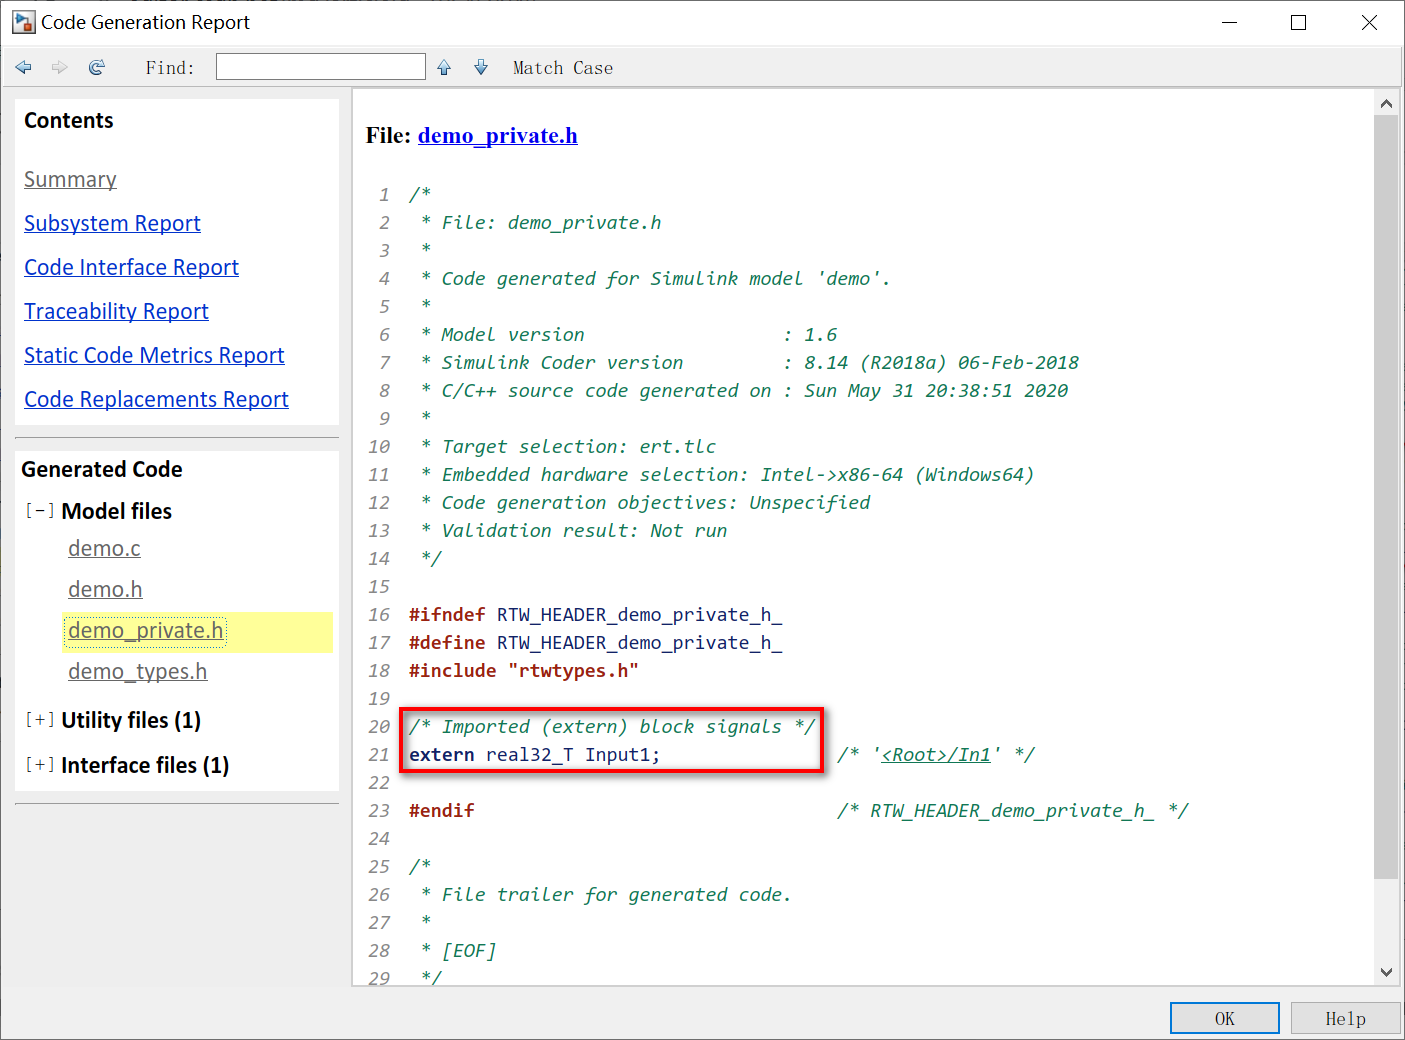Click the Help button
This screenshot has width=1405, height=1040.
pyautogui.click(x=1345, y=1018)
